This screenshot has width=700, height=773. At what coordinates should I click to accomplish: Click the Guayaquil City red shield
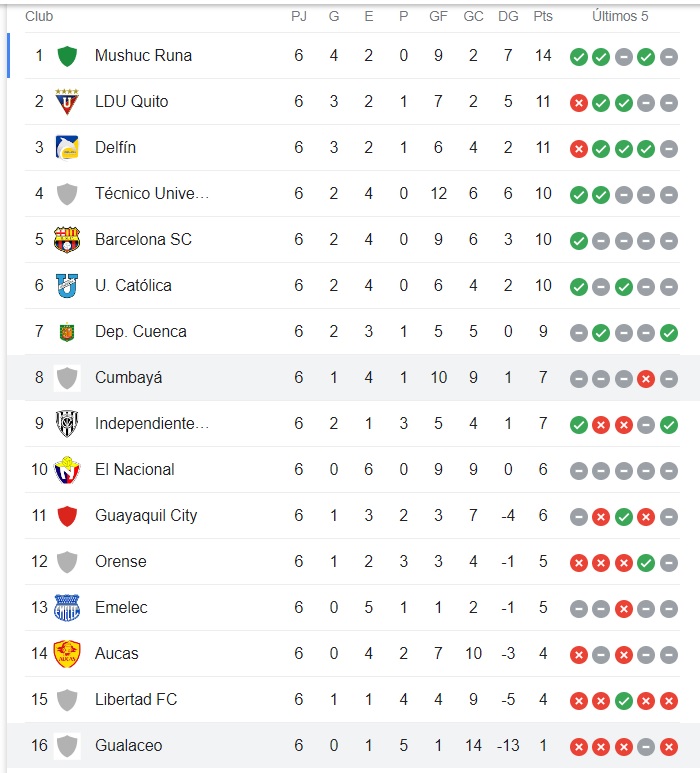pos(67,516)
